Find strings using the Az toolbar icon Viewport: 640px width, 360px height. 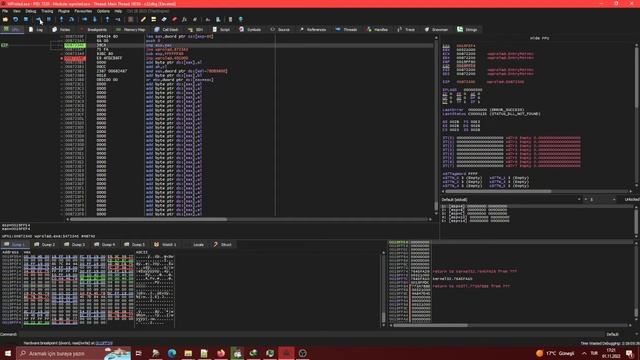click(208, 19)
